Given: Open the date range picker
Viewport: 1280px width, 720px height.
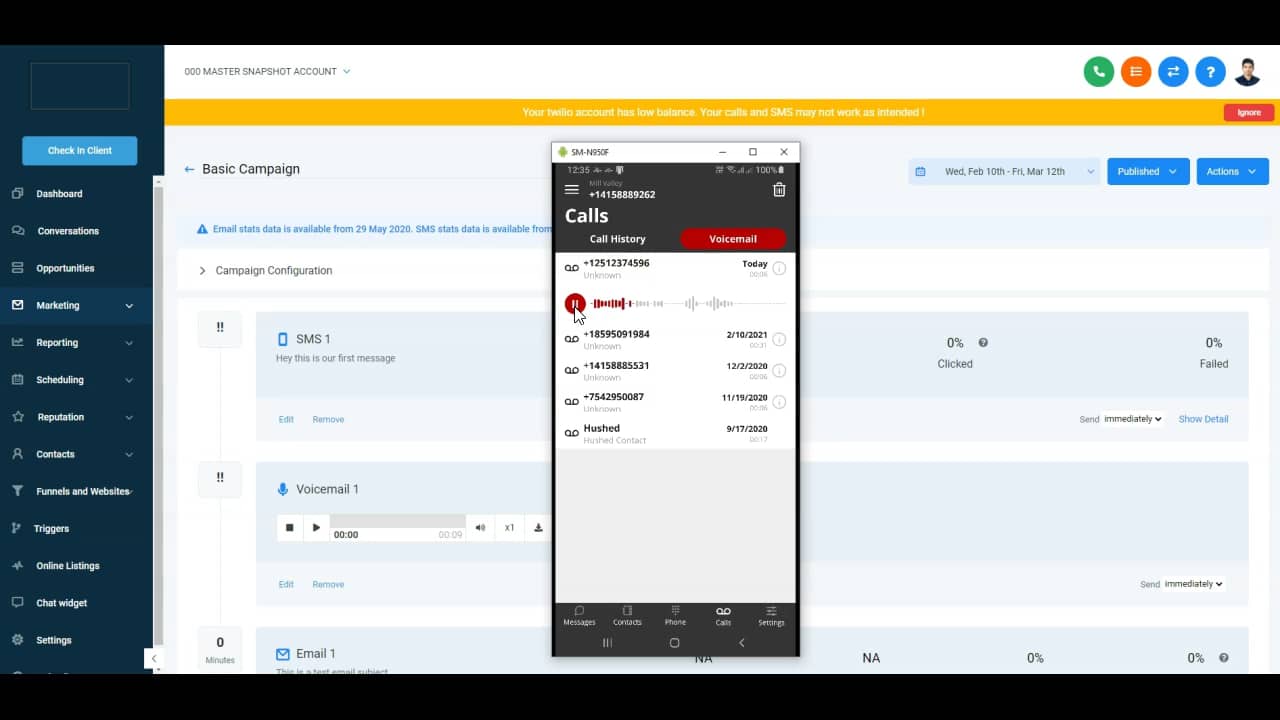Looking at the screenshot, I should 1004,171.
